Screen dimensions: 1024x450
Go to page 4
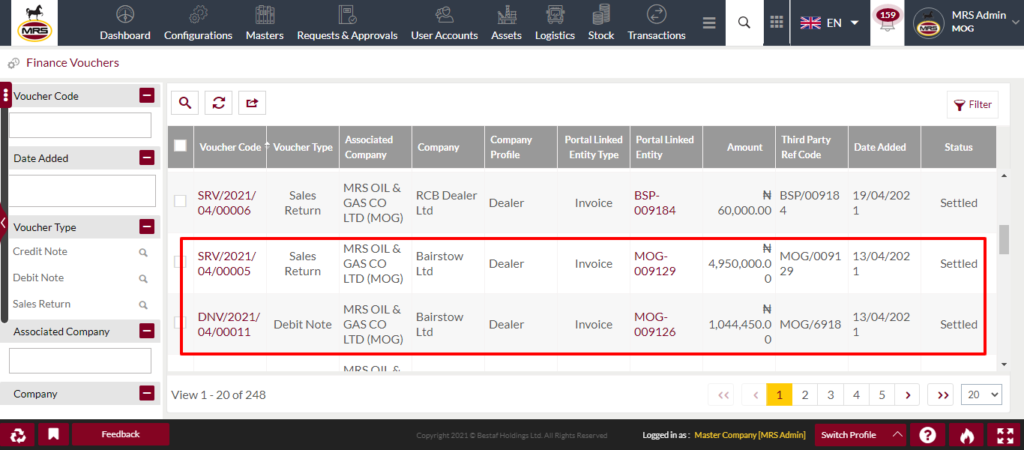(856, 394)
